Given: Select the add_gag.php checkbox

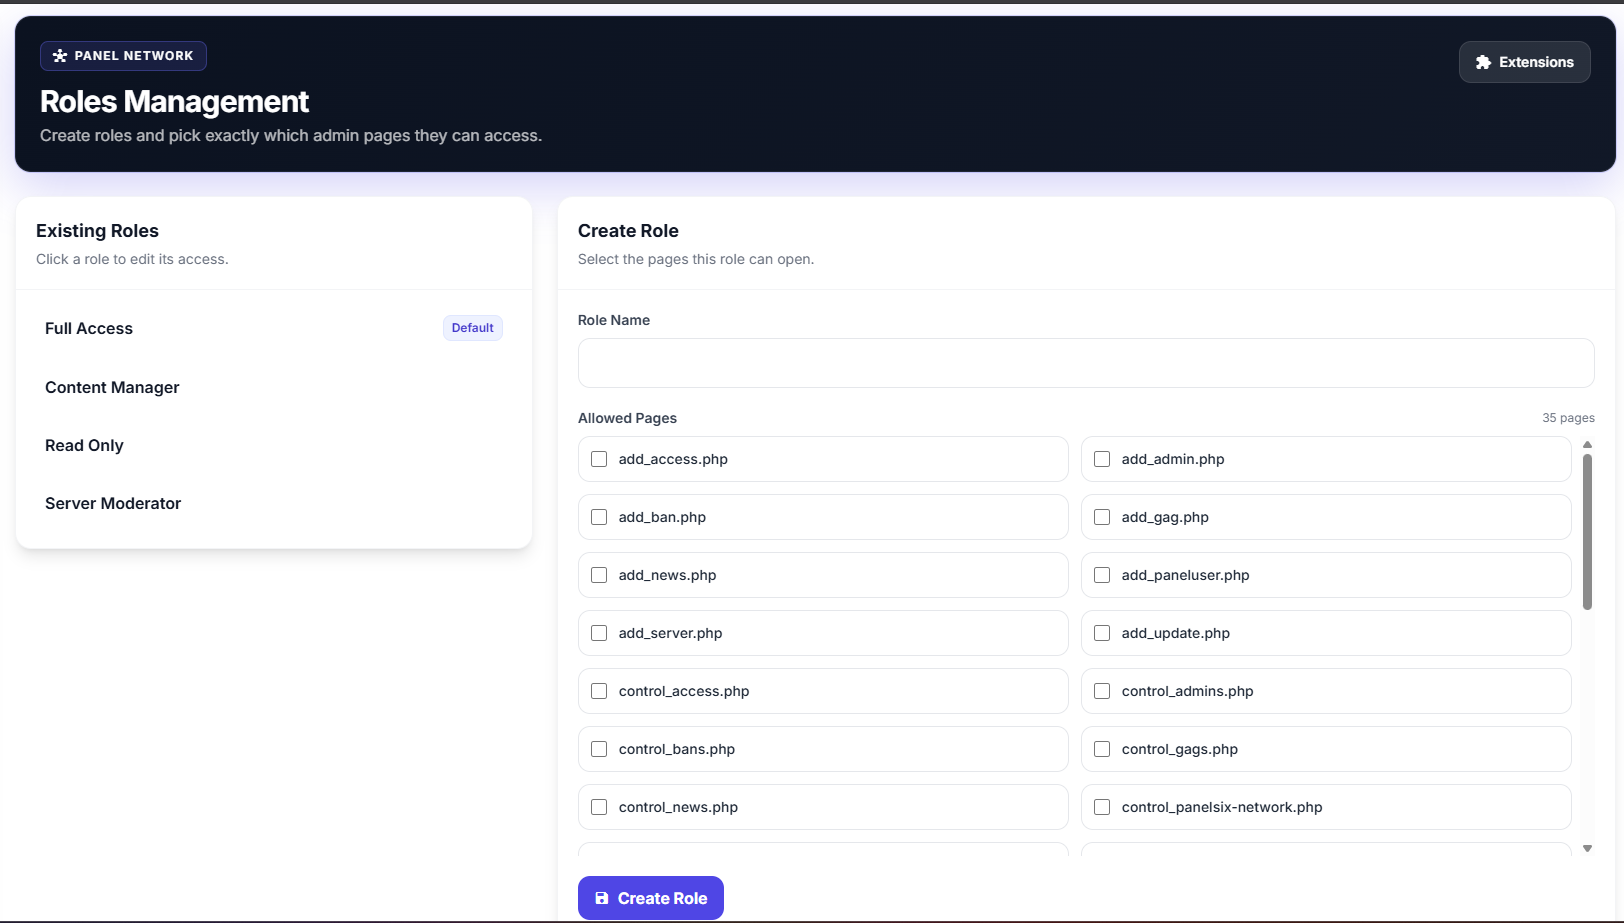Looking at the screenshot, I should [1102, 517].
